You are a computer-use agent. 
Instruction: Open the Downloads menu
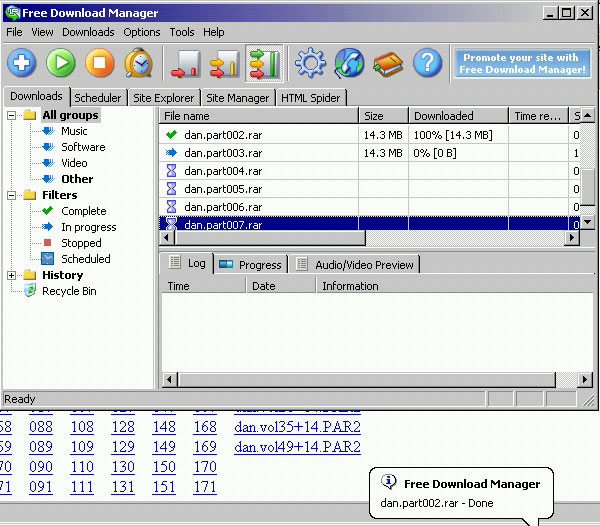coord(88,32)
